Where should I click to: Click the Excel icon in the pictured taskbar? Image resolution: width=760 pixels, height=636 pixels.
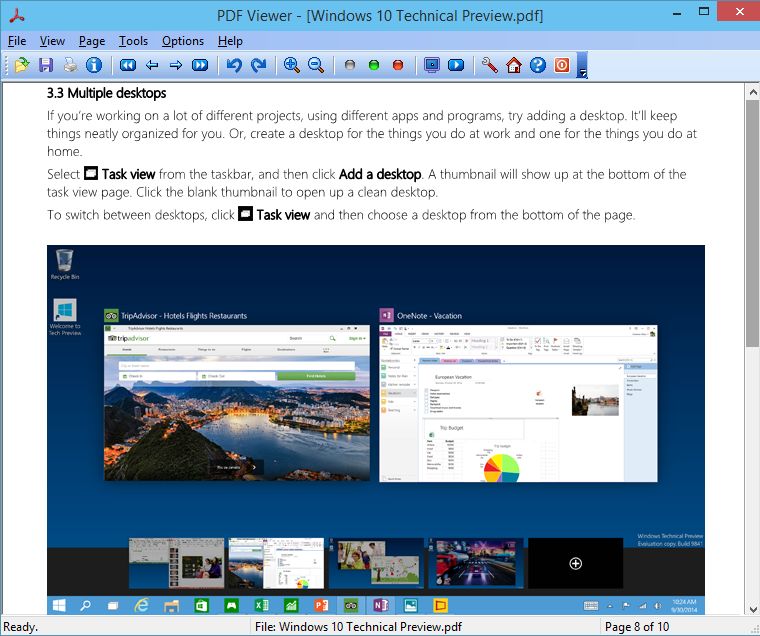262,605
